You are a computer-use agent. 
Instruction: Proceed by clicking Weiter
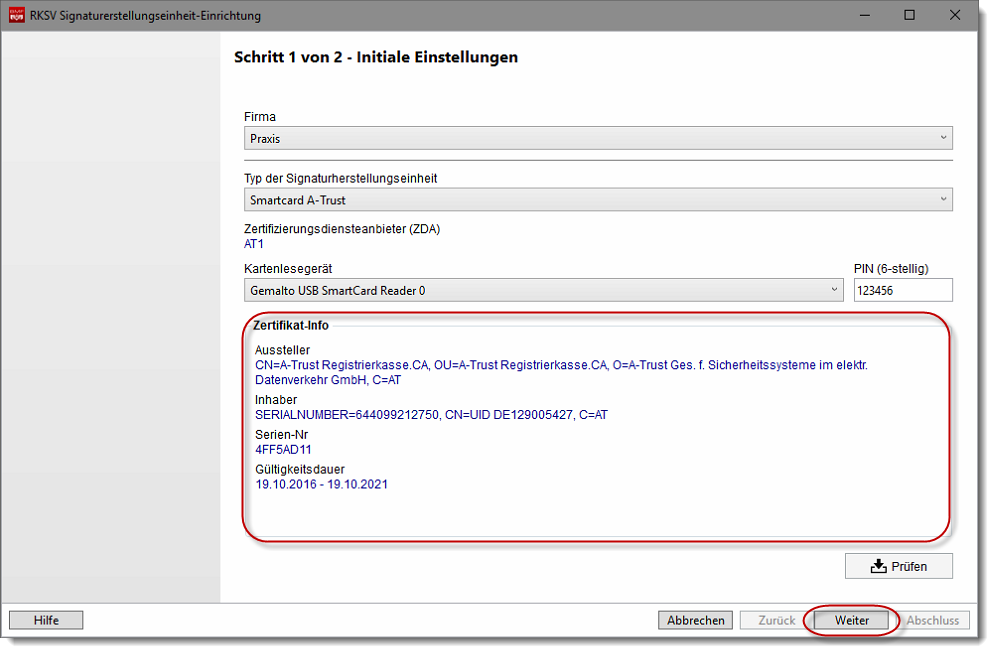(x=852, y=620)
